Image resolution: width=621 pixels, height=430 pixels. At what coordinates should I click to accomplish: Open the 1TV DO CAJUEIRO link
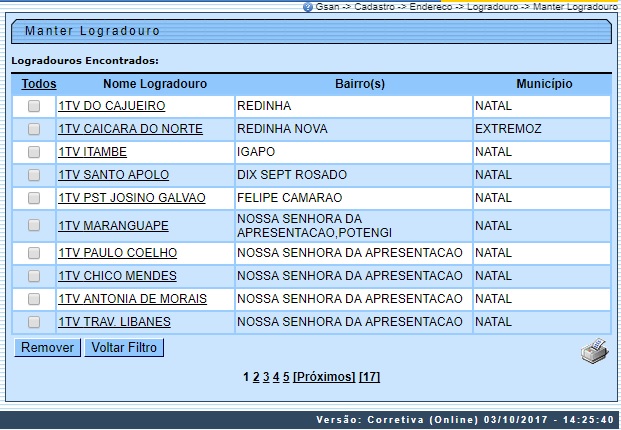[x=112, y=106]
